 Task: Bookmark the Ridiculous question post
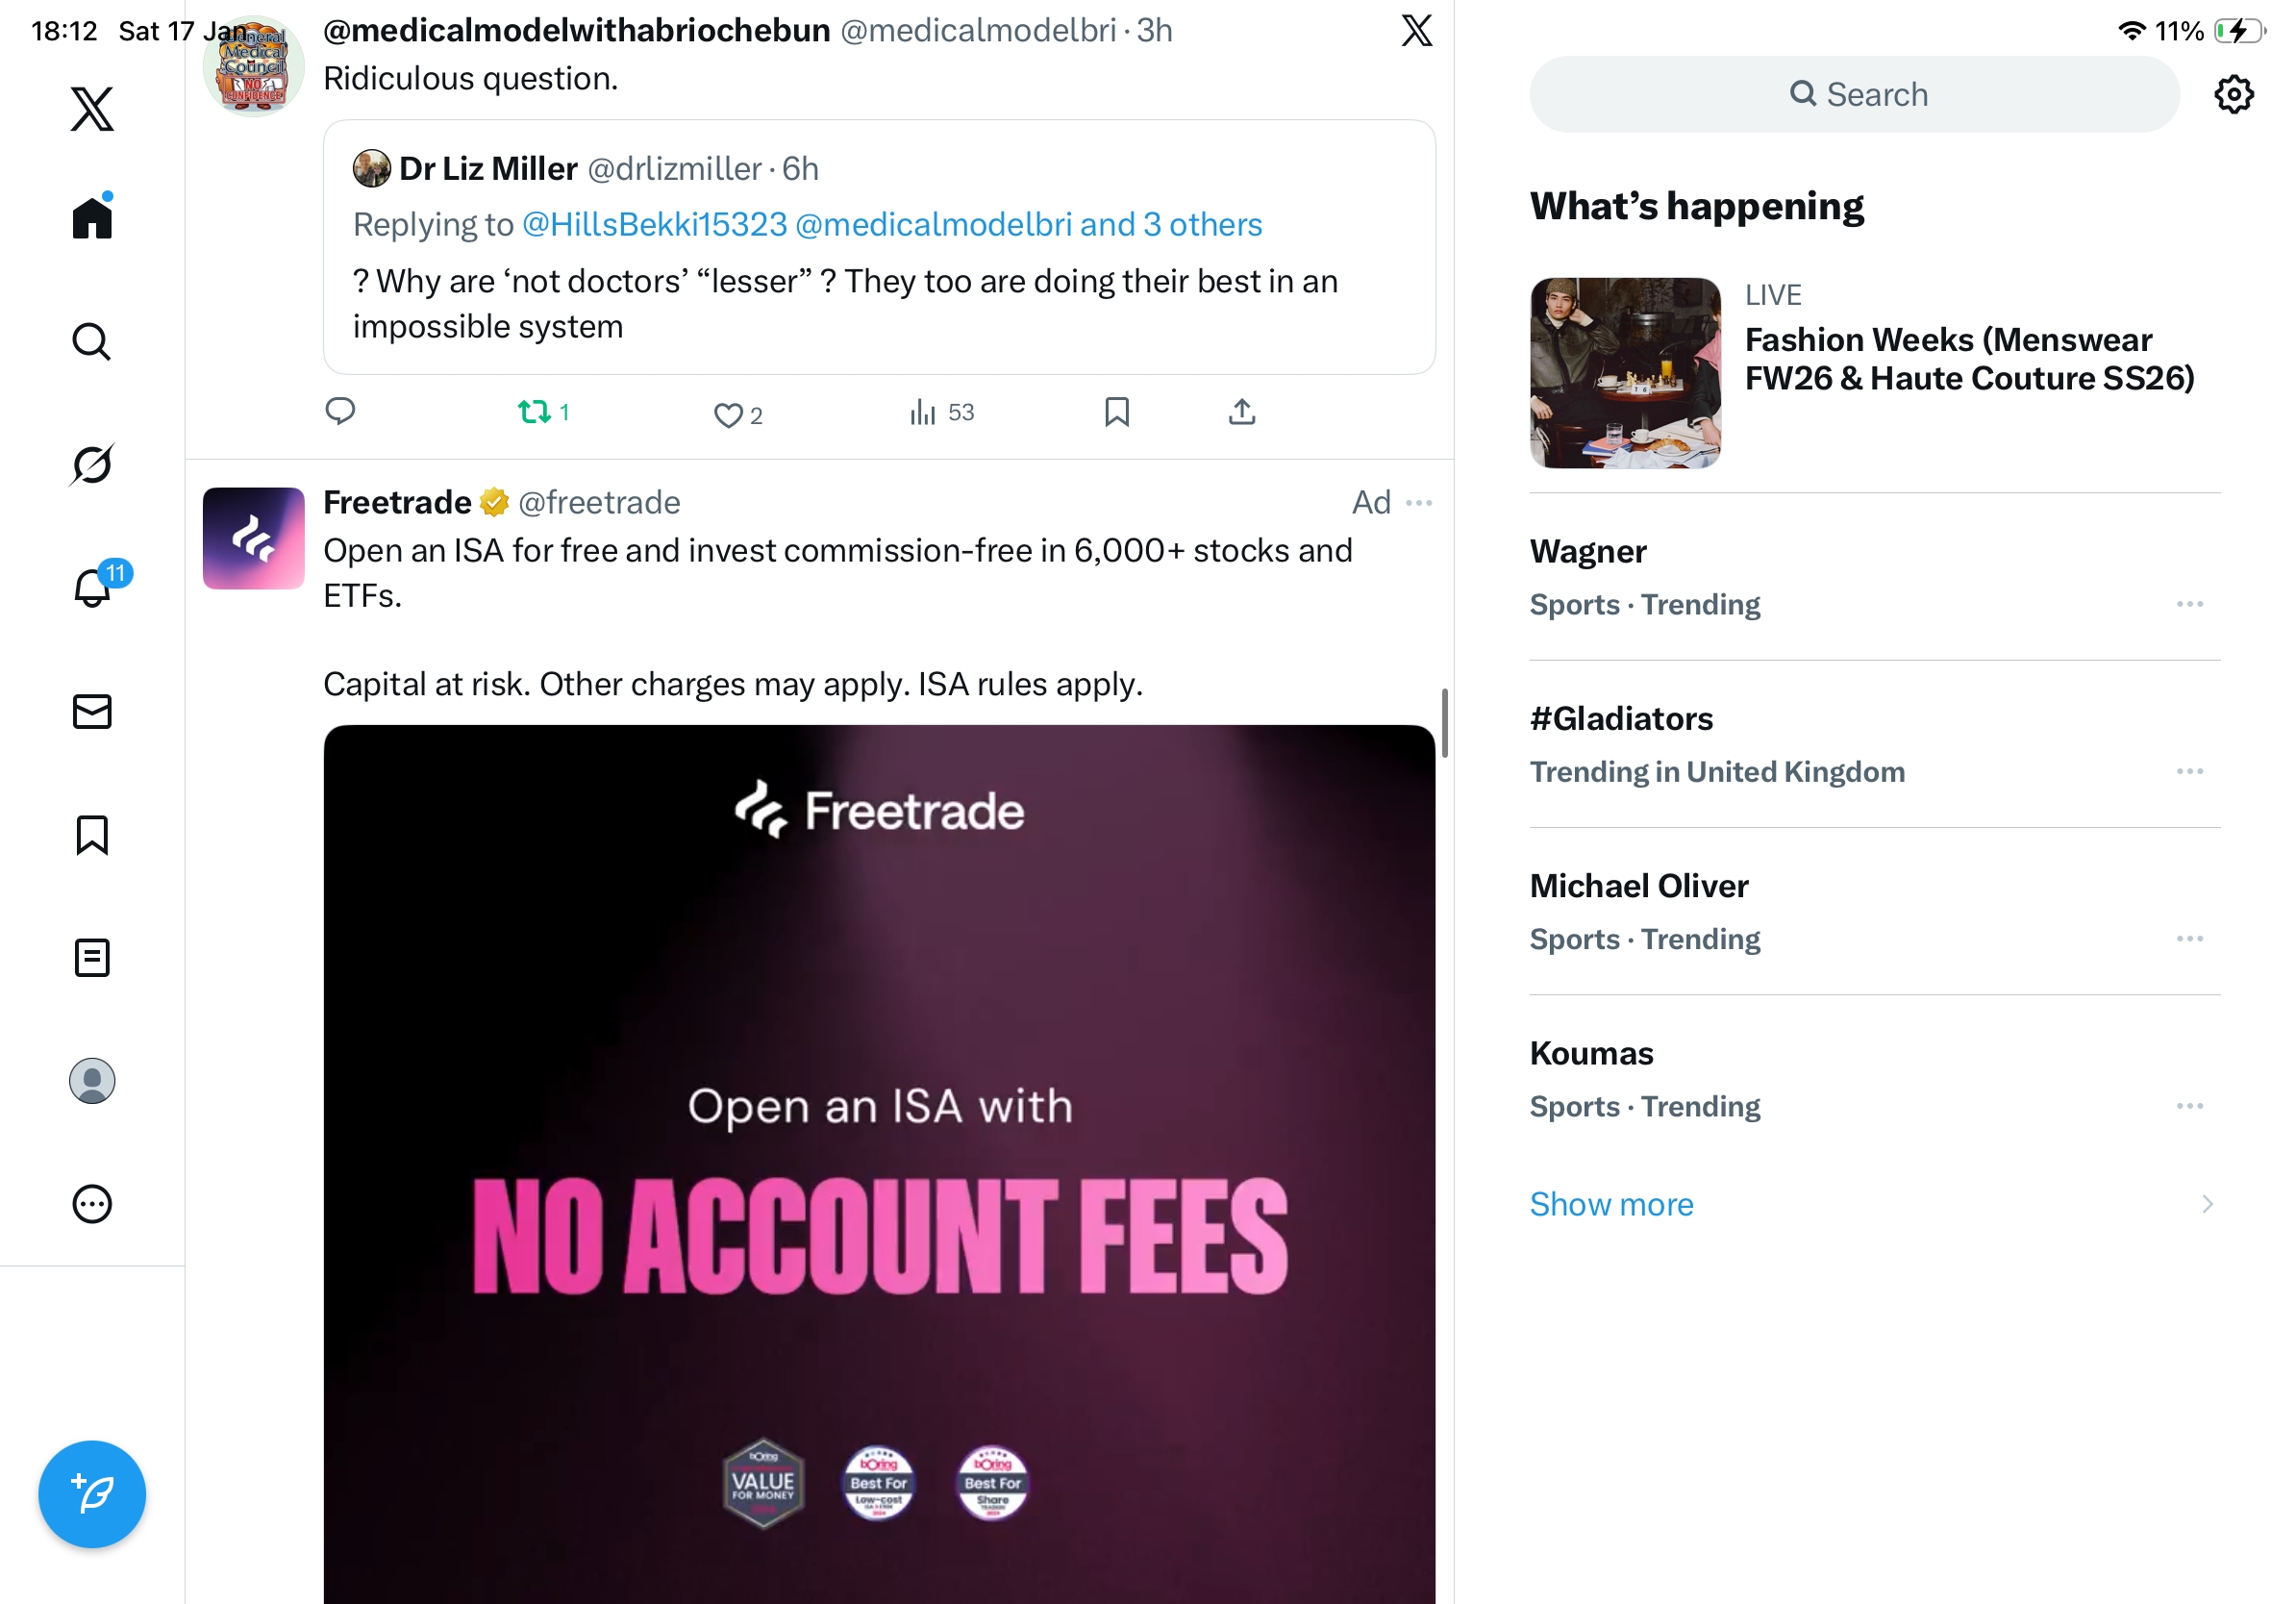coord(1116,412)
